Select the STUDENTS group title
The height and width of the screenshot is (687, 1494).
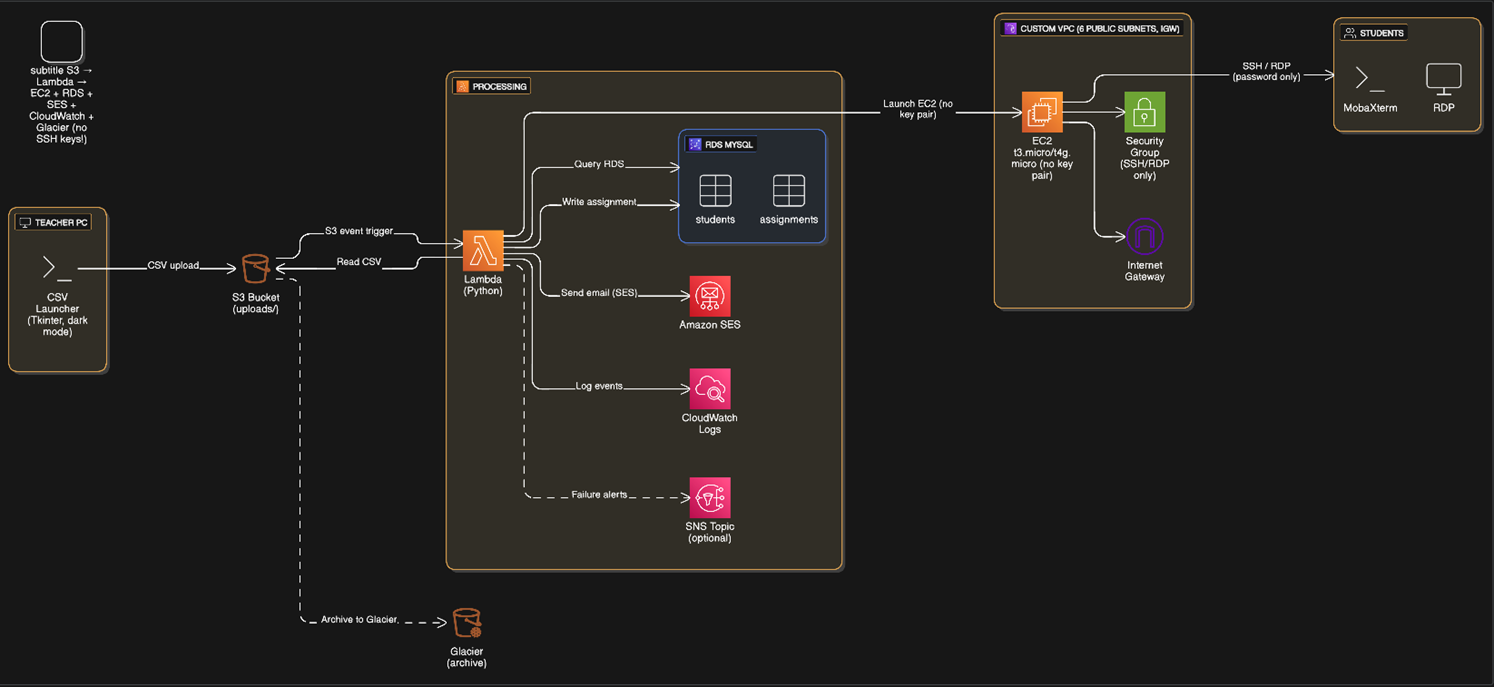1382,33
